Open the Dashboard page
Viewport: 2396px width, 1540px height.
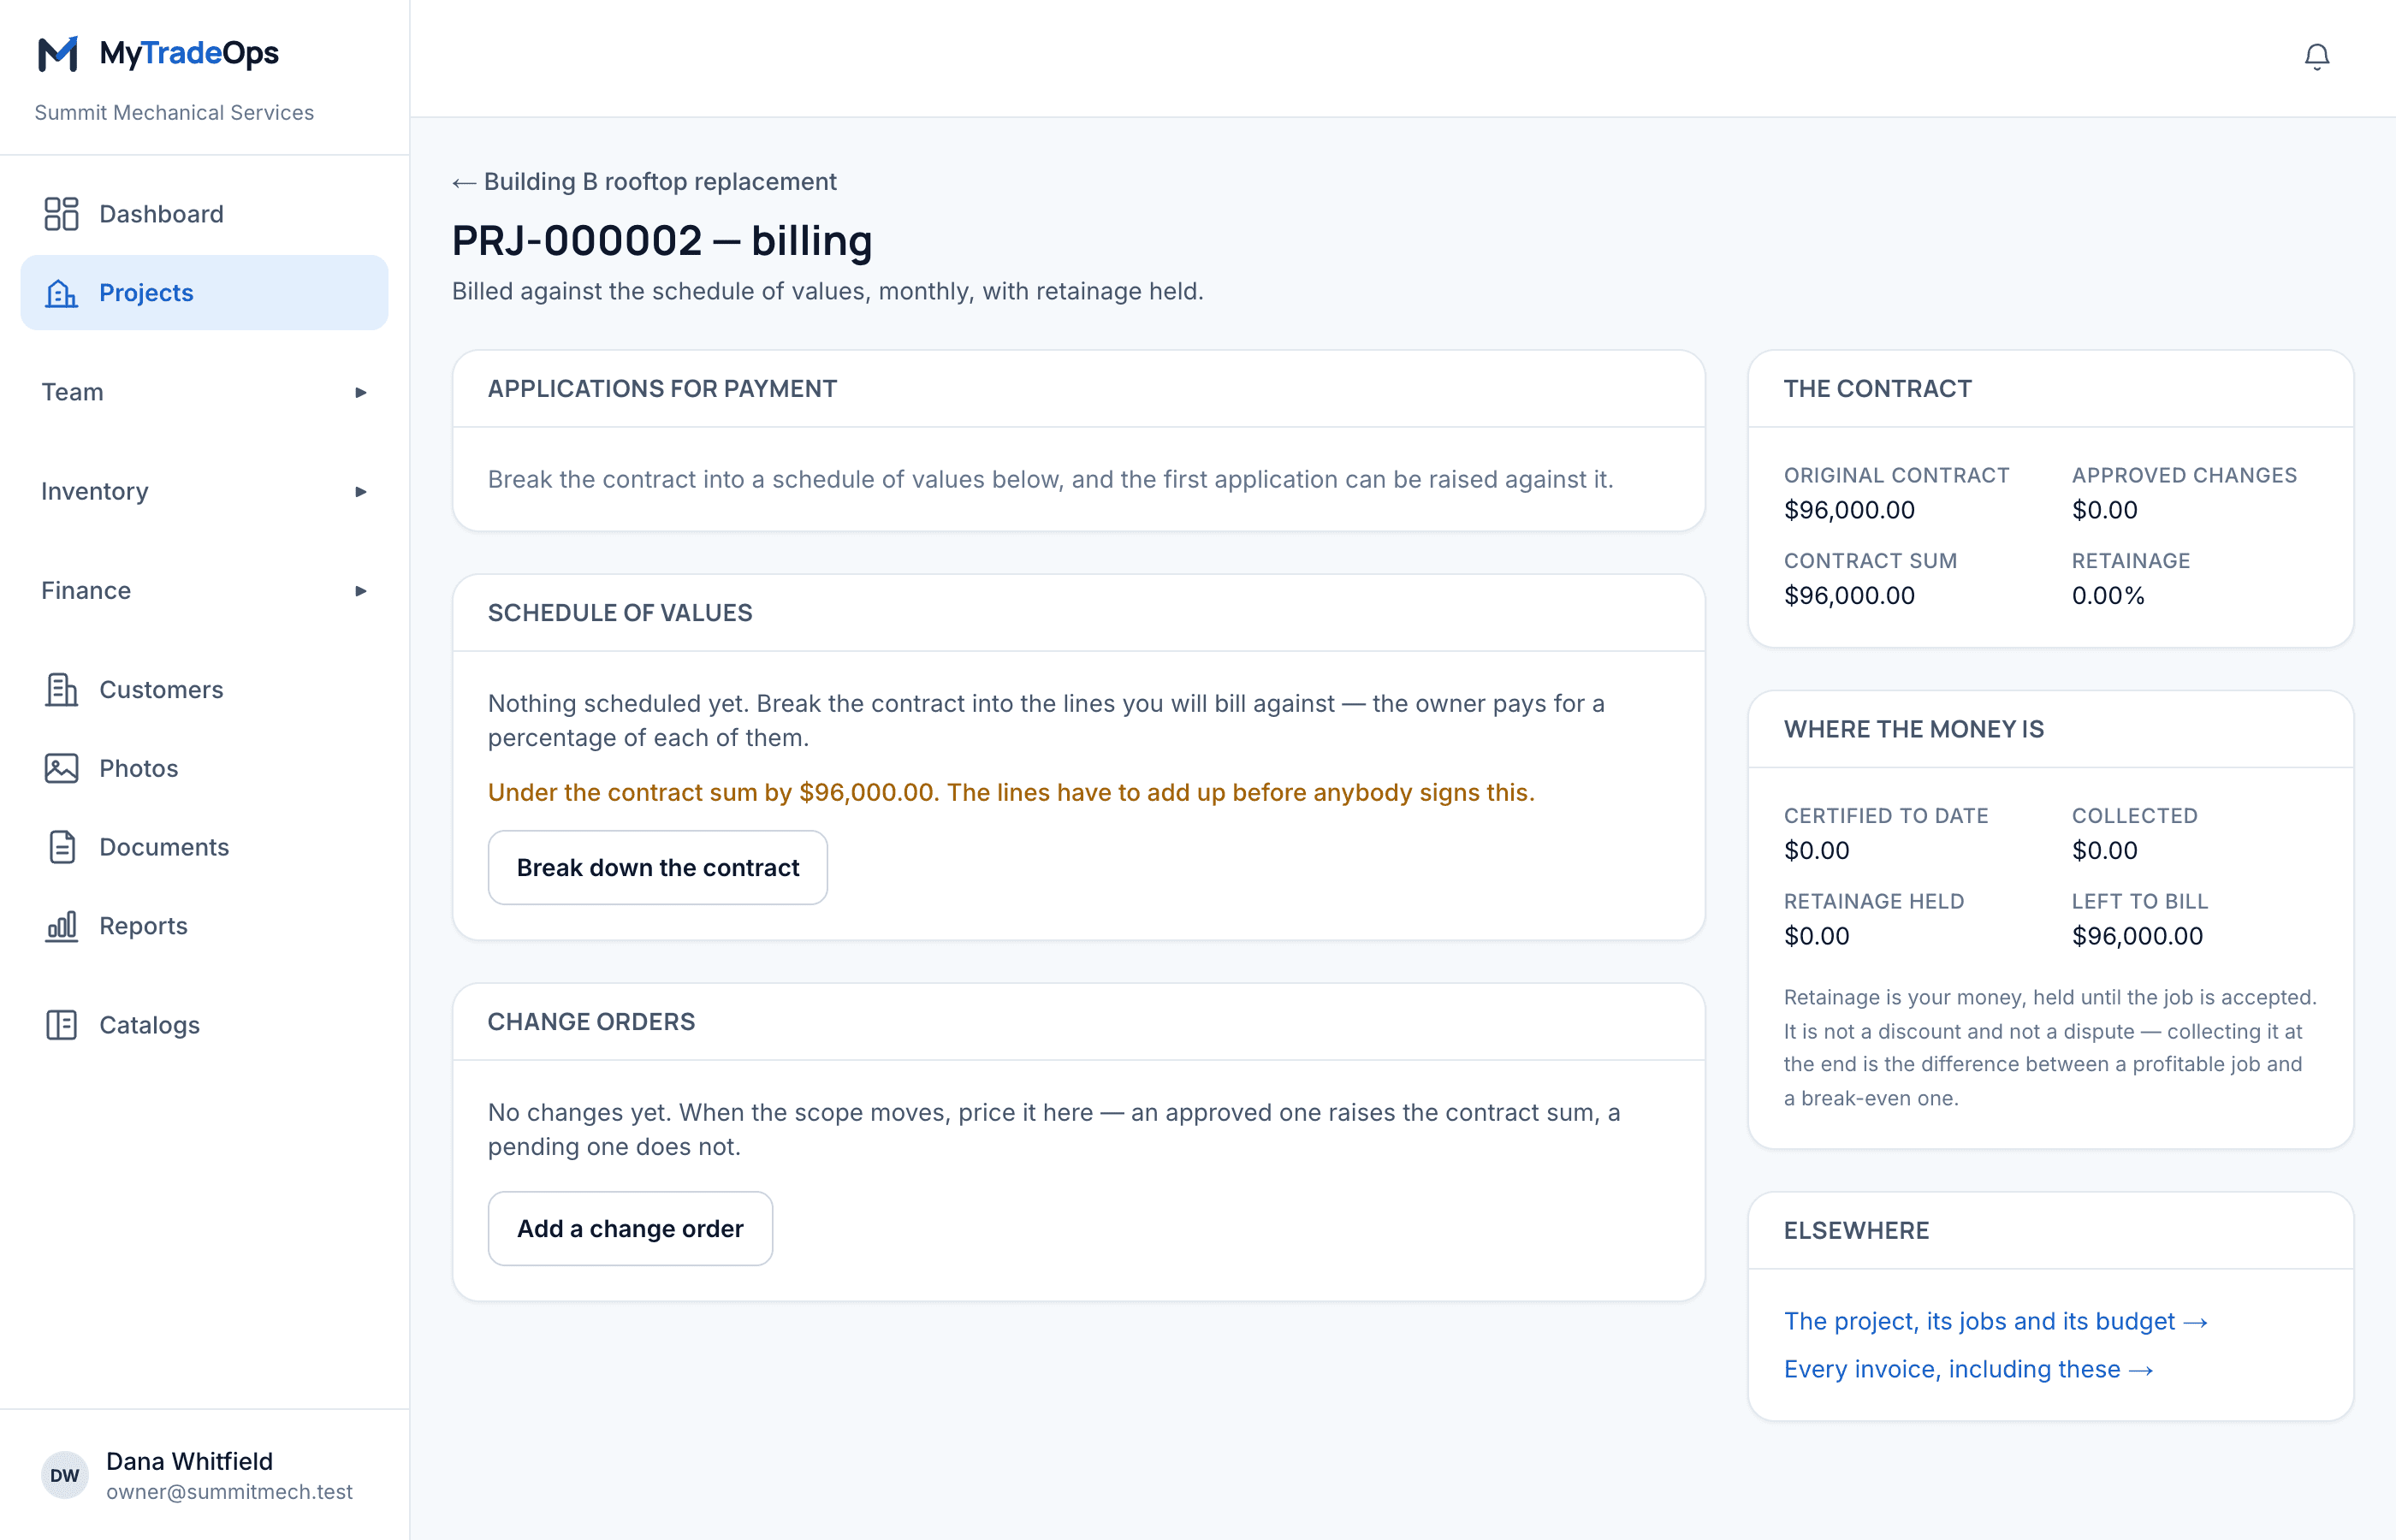pyautogui.click(x=204, y=214)
